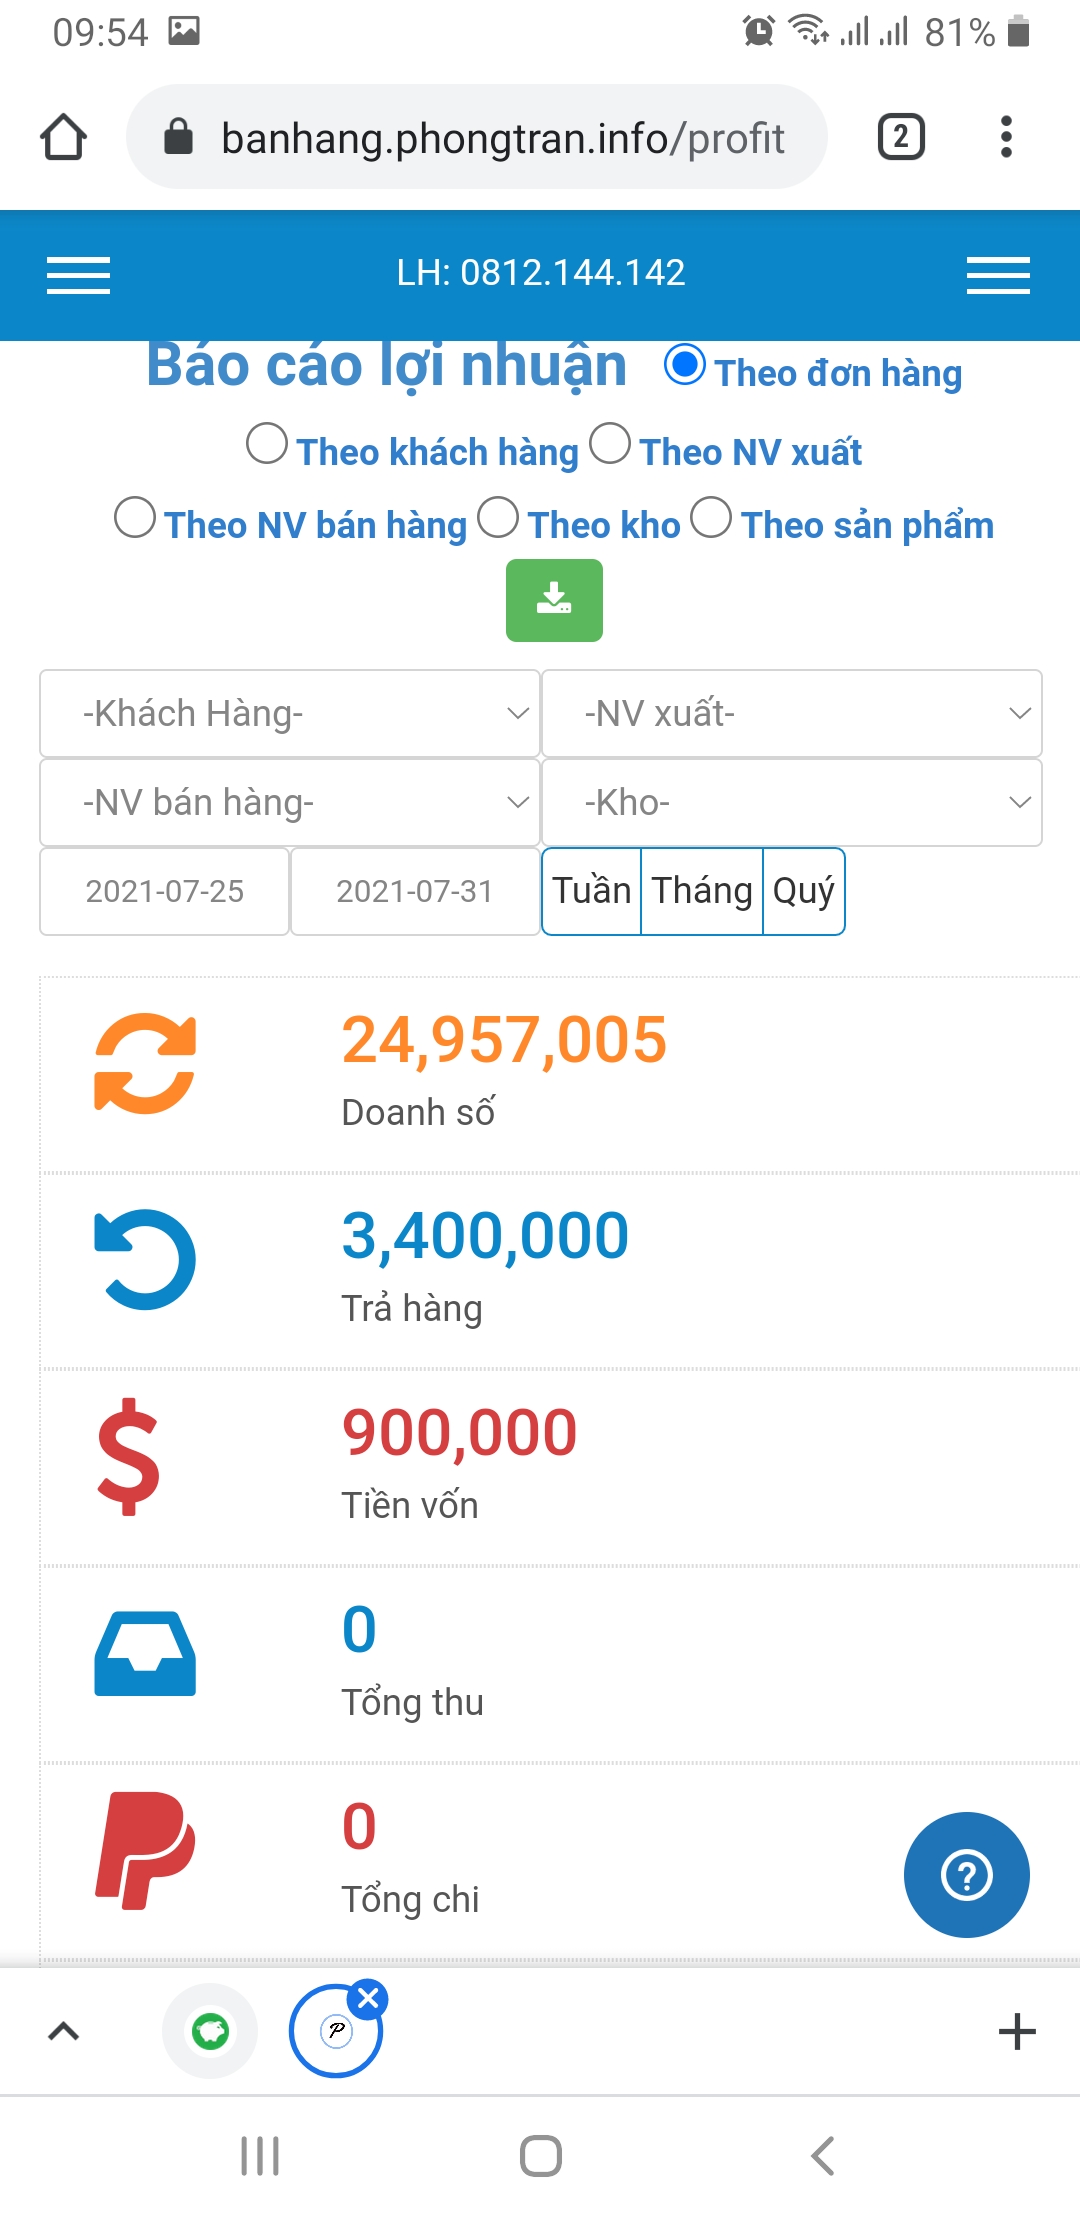Close the floating shortcut with X badge
Viewport: 1080px width, 2220px height.
(x=368, y=1999)
